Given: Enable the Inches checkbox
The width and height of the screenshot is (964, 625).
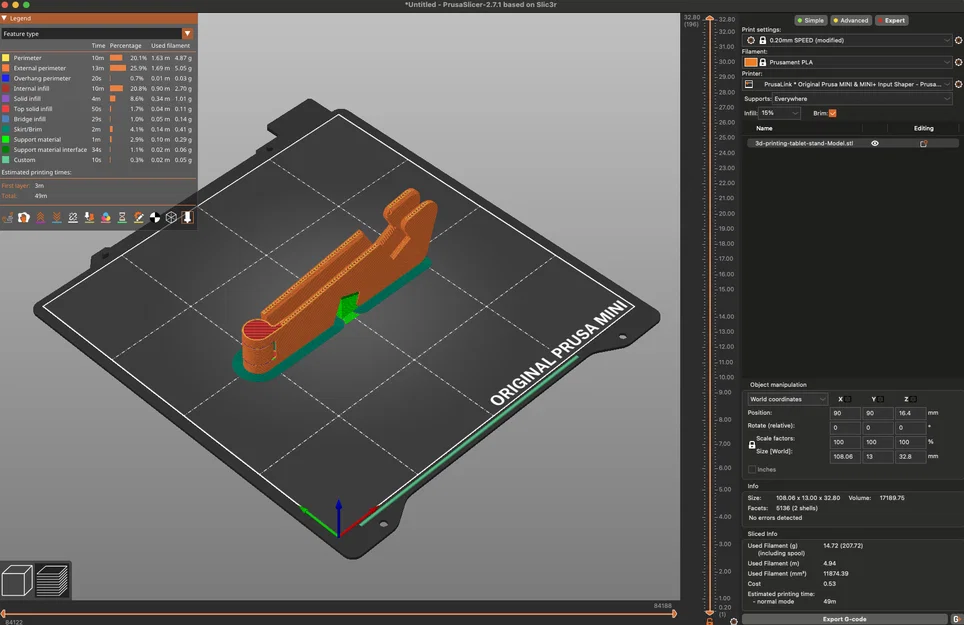Looking at the screenshot, I should (752, 469).
